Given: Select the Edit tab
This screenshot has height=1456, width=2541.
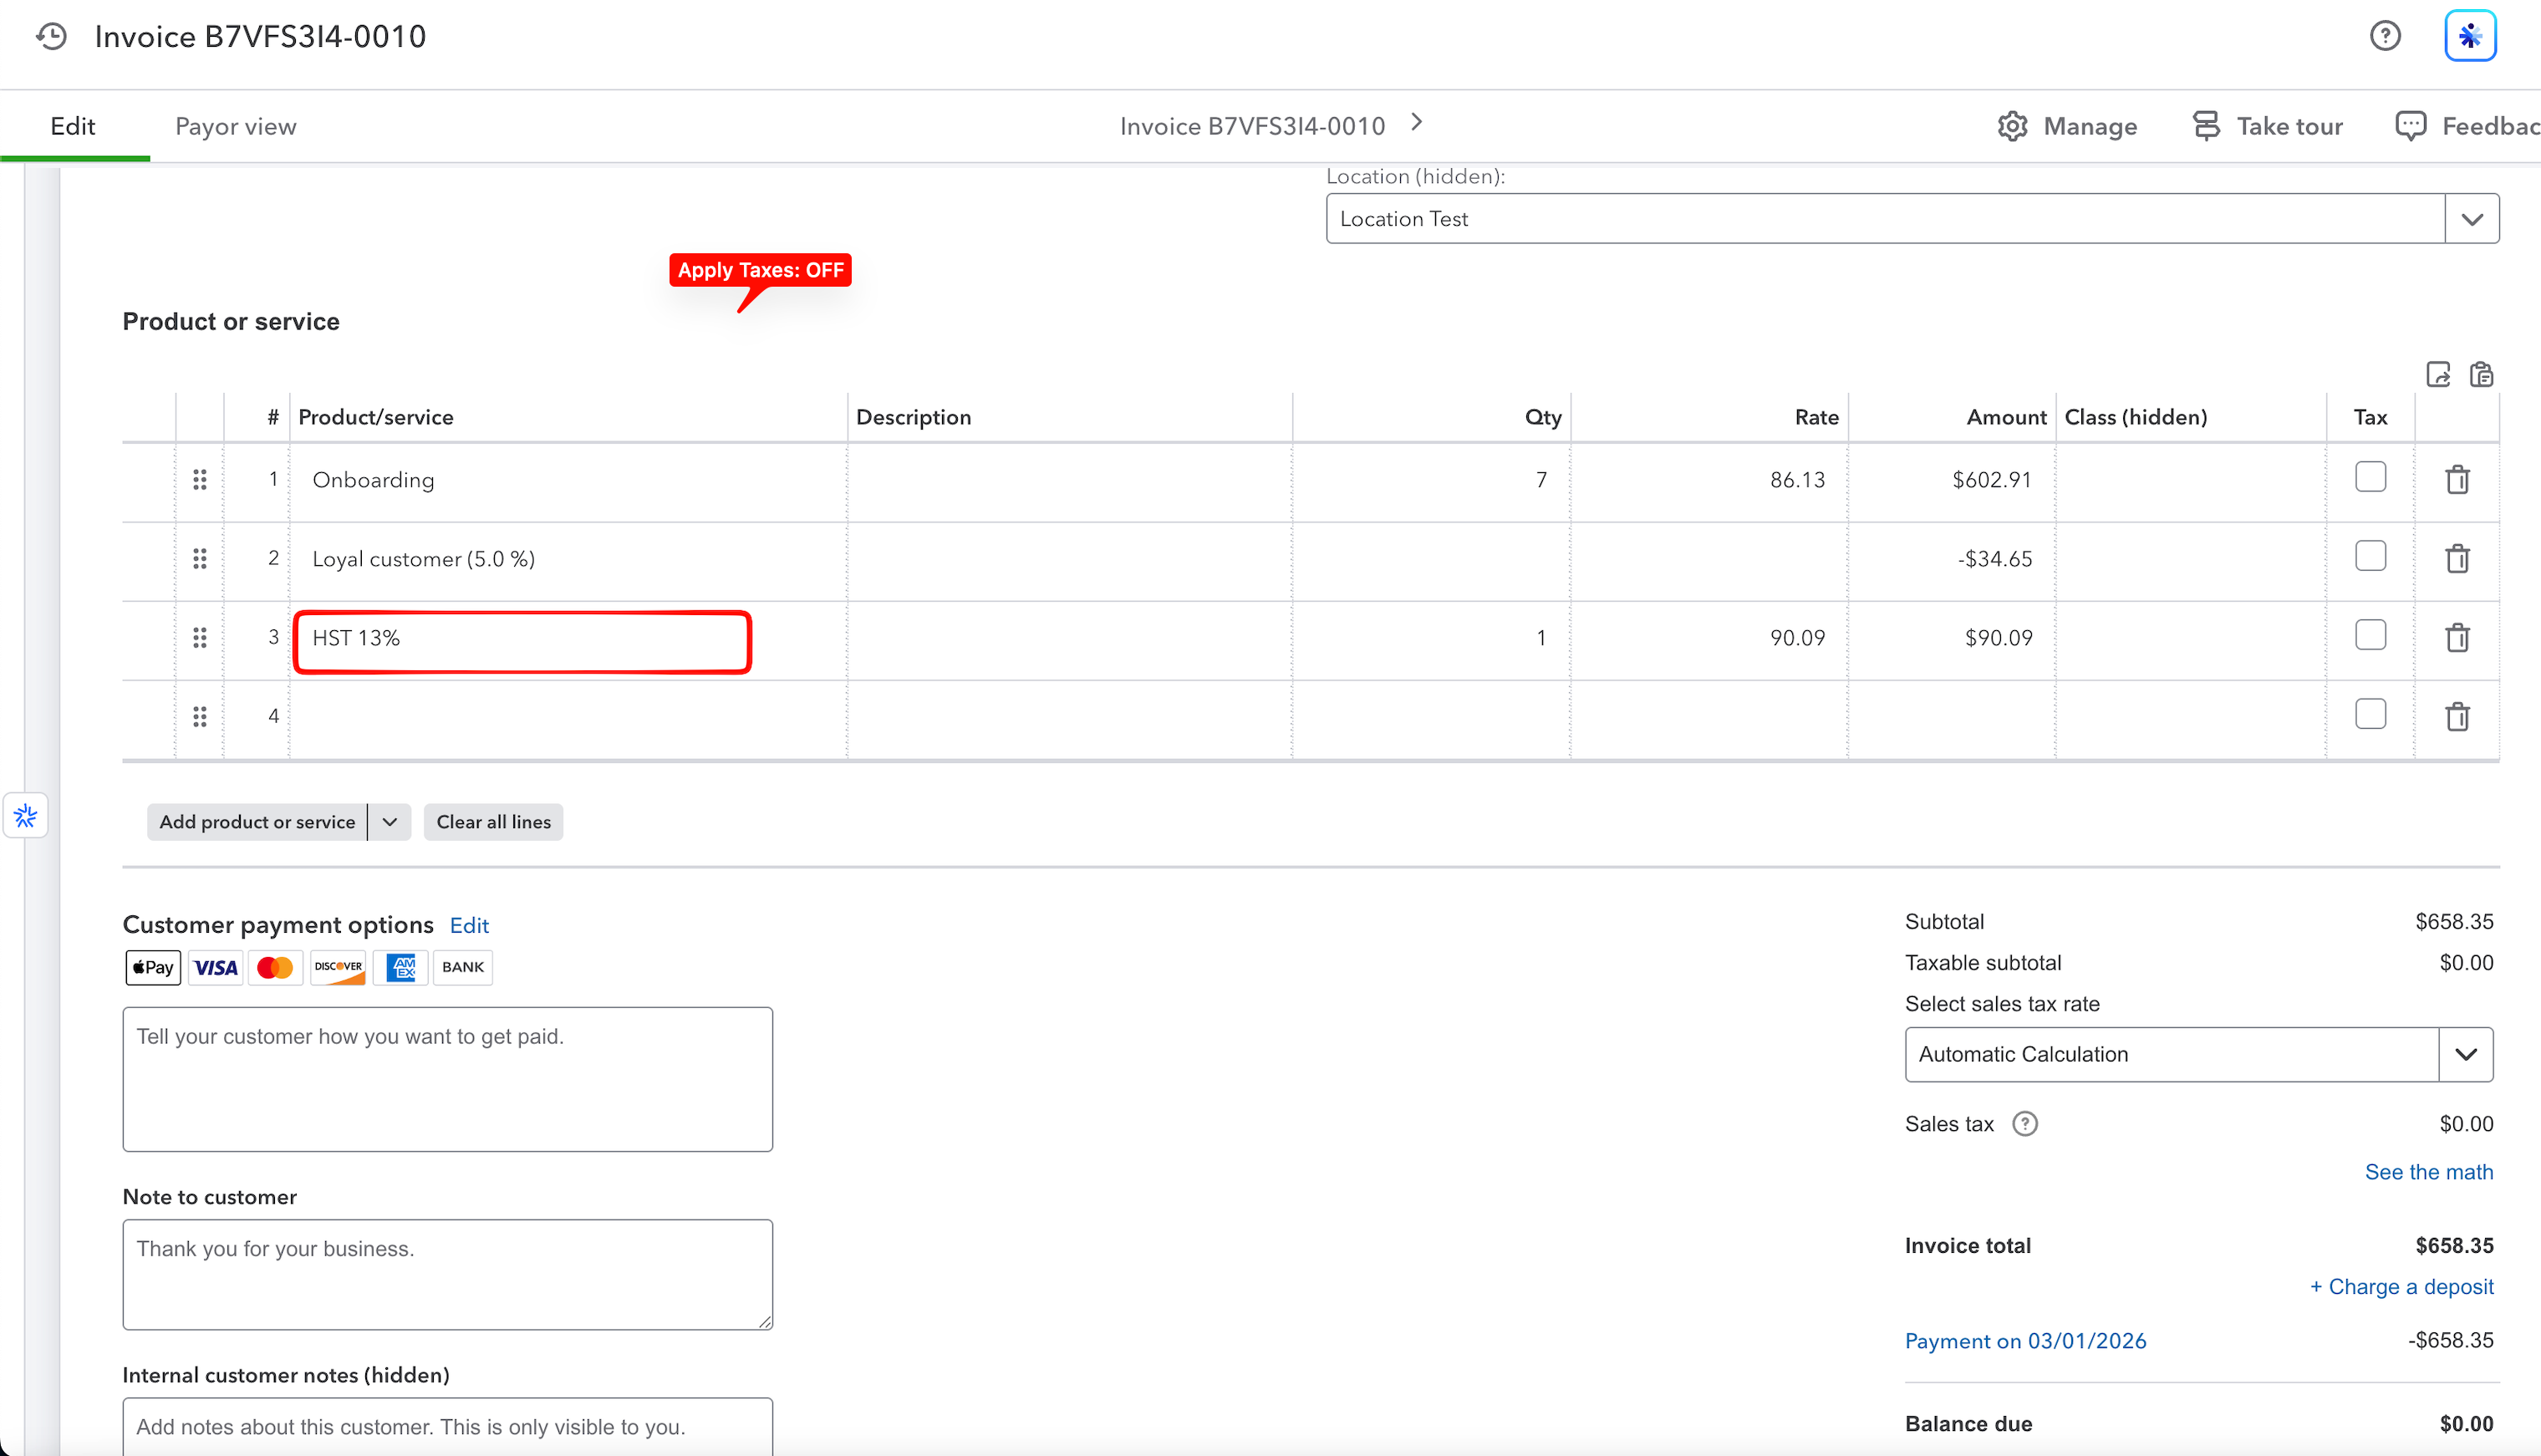Looking at the screenshot, I should pyautogui.click(x=73, y=126).
